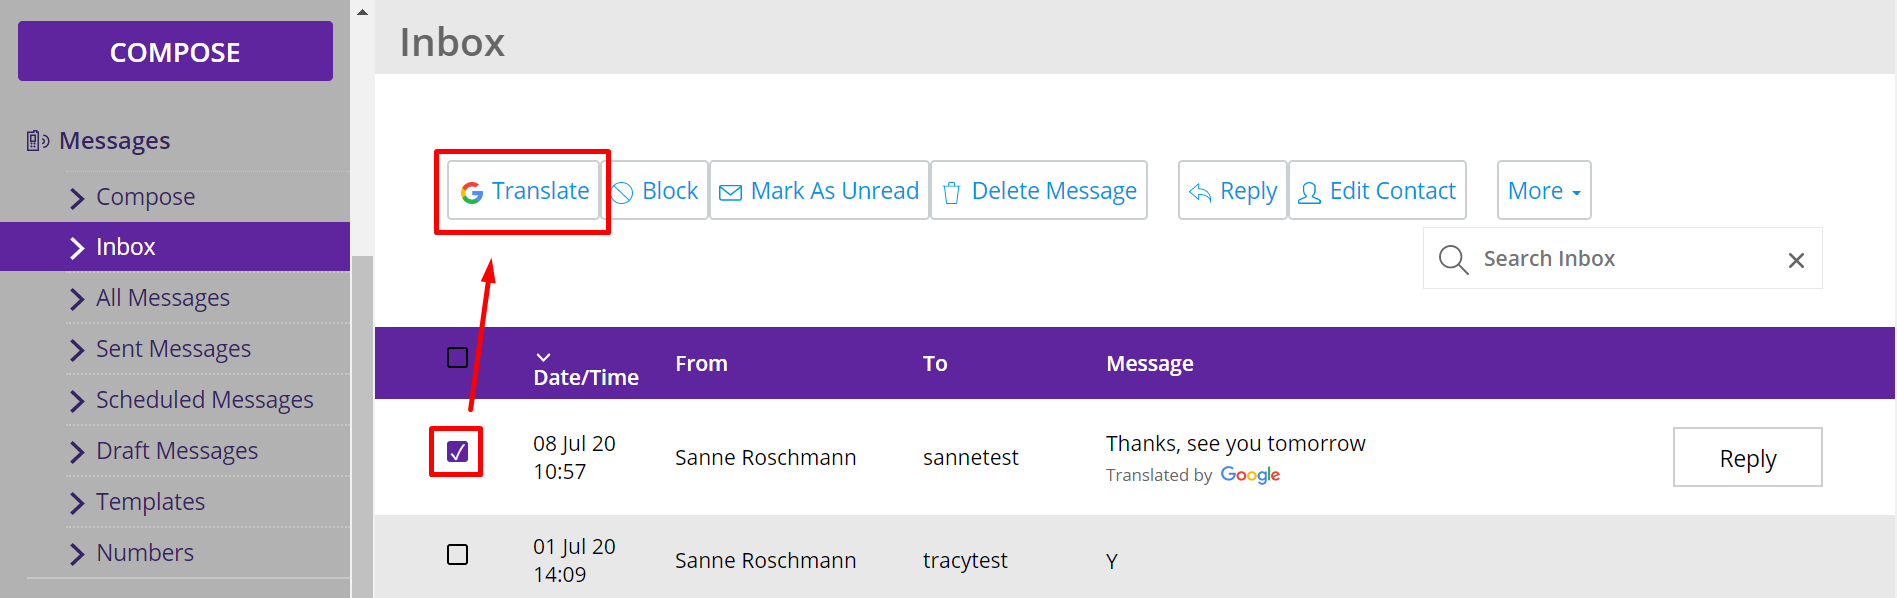Clear the search with the X icon
Viewport: 1897px width, 598px height.
(x=1796, y=260)
